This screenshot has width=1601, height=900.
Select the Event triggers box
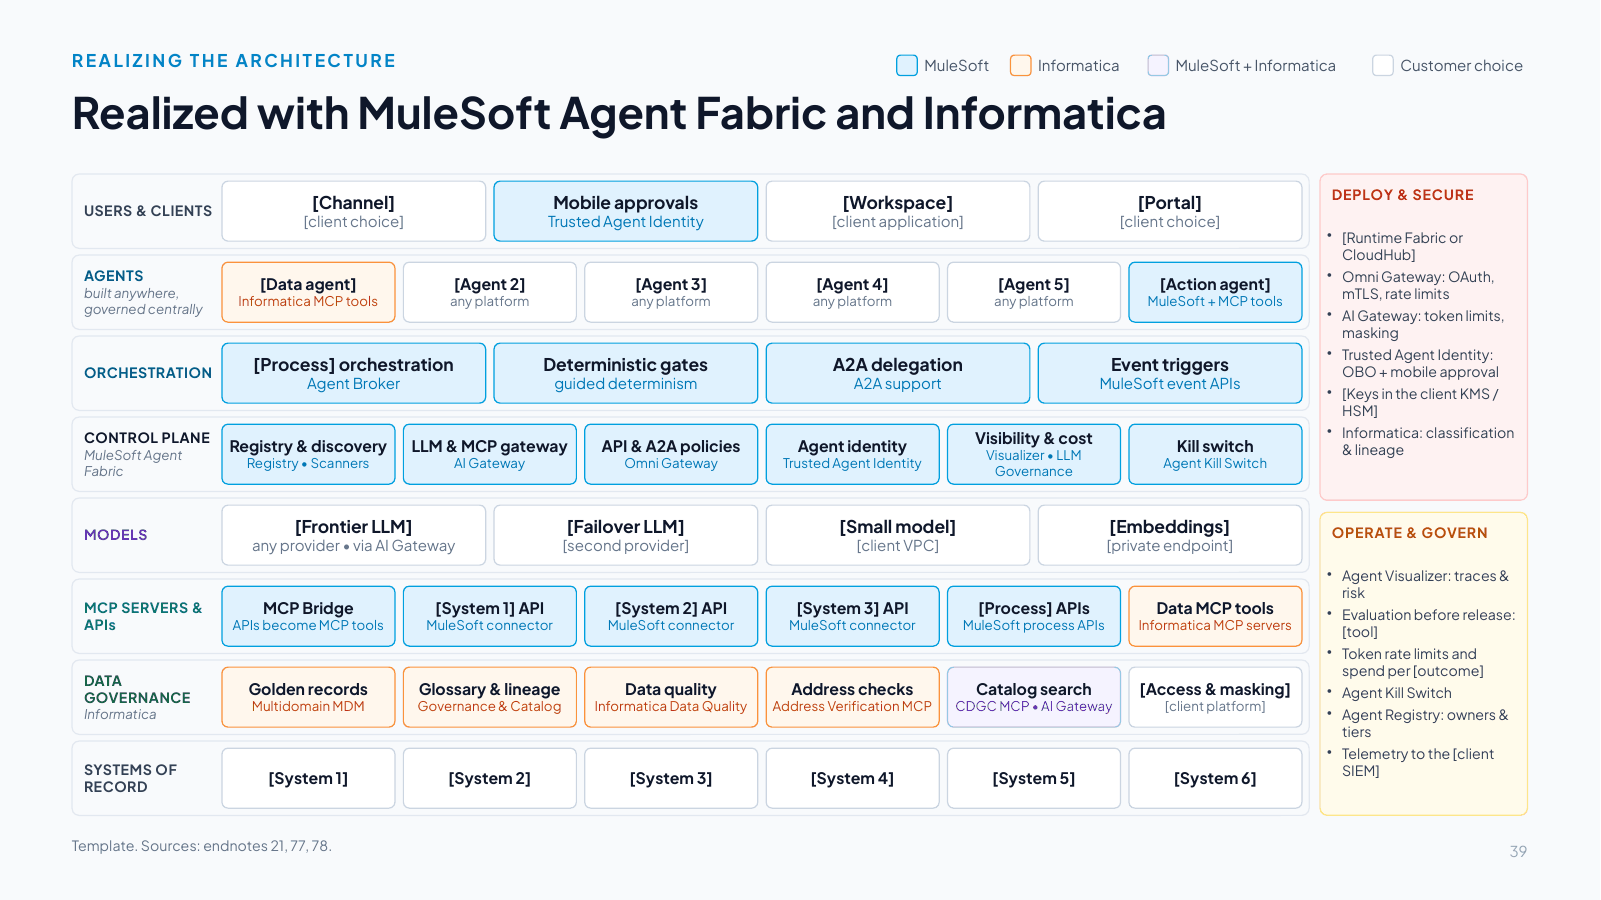click(x=1170, y=373)
